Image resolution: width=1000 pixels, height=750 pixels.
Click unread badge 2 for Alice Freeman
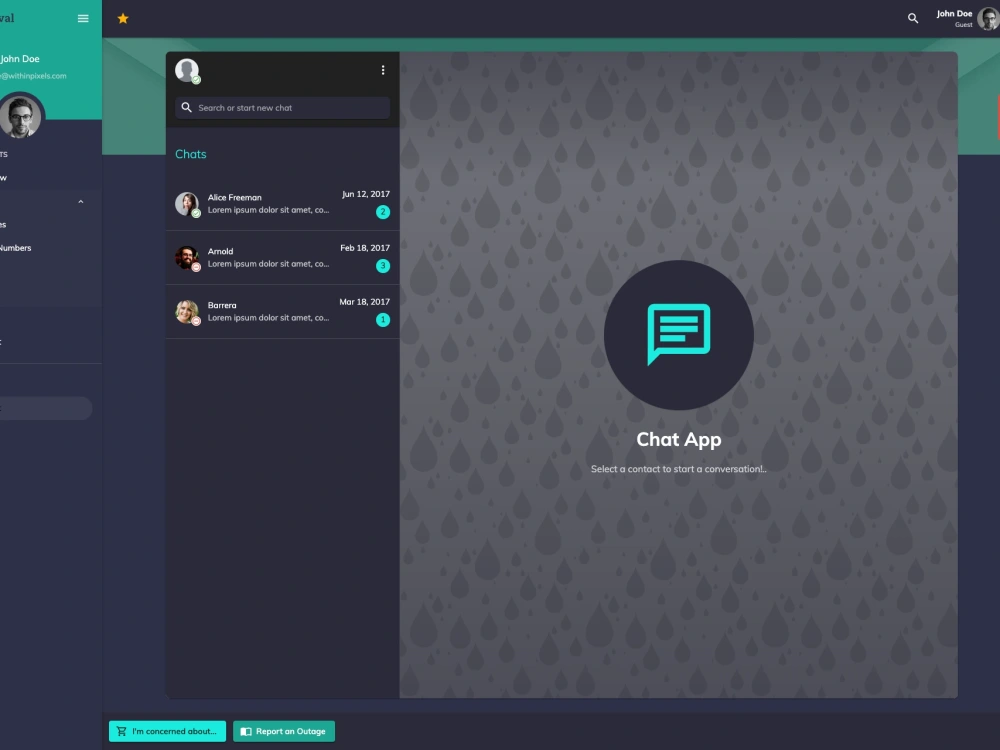pos(383,212)
